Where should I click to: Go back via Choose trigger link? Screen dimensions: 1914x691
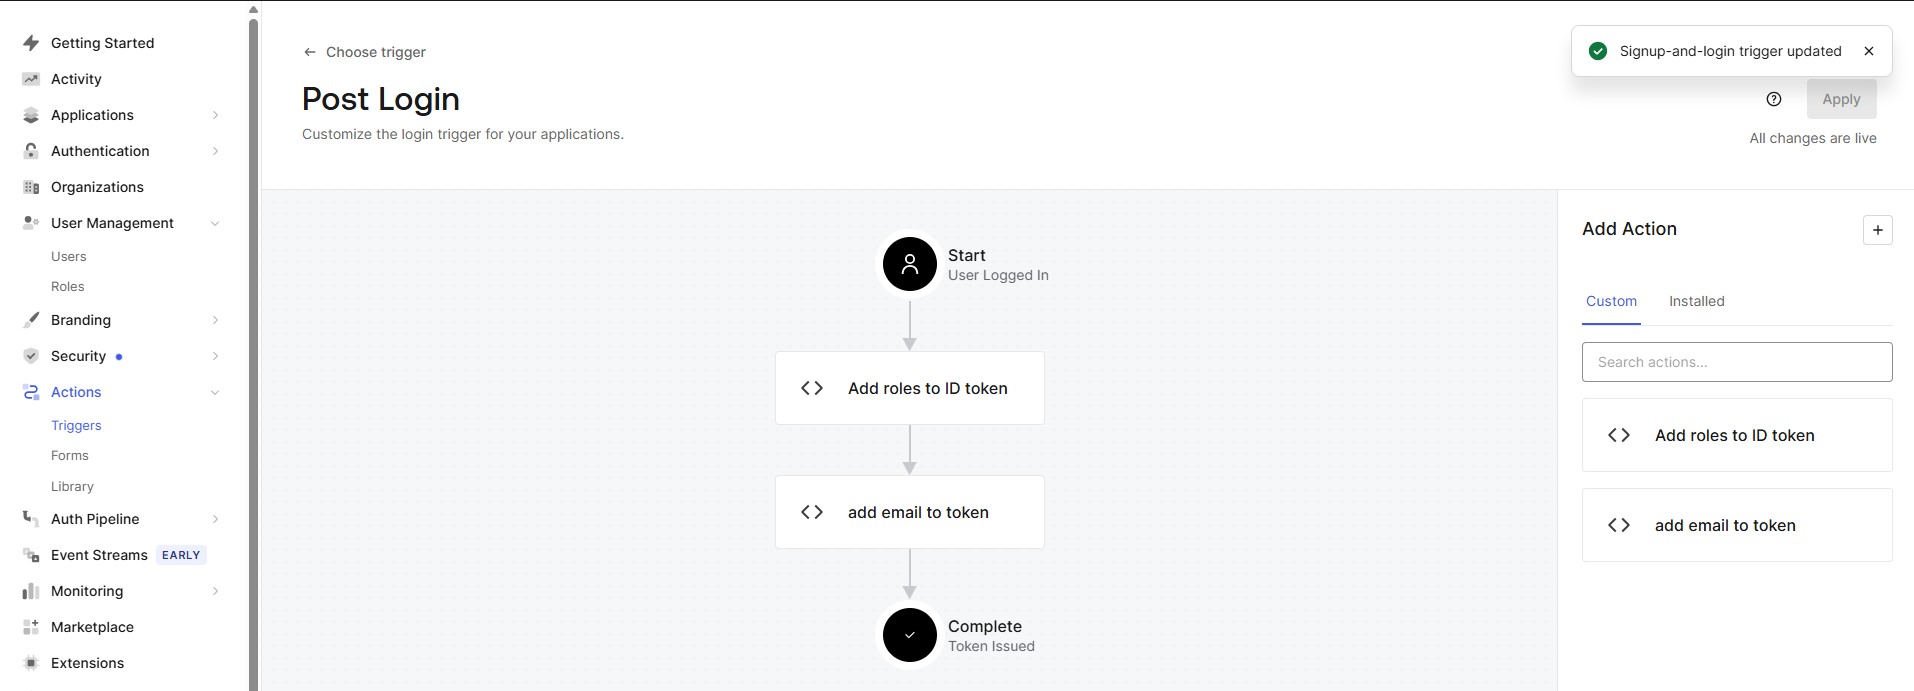[365, 52]
